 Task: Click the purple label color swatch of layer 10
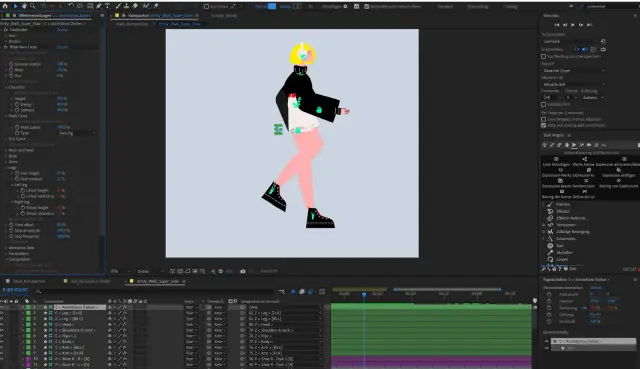click(28, 359)
